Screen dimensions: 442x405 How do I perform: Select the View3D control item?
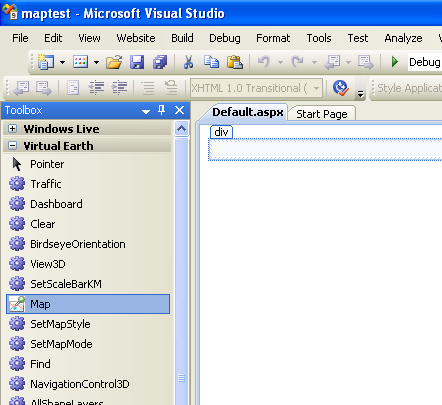(88, 264)
